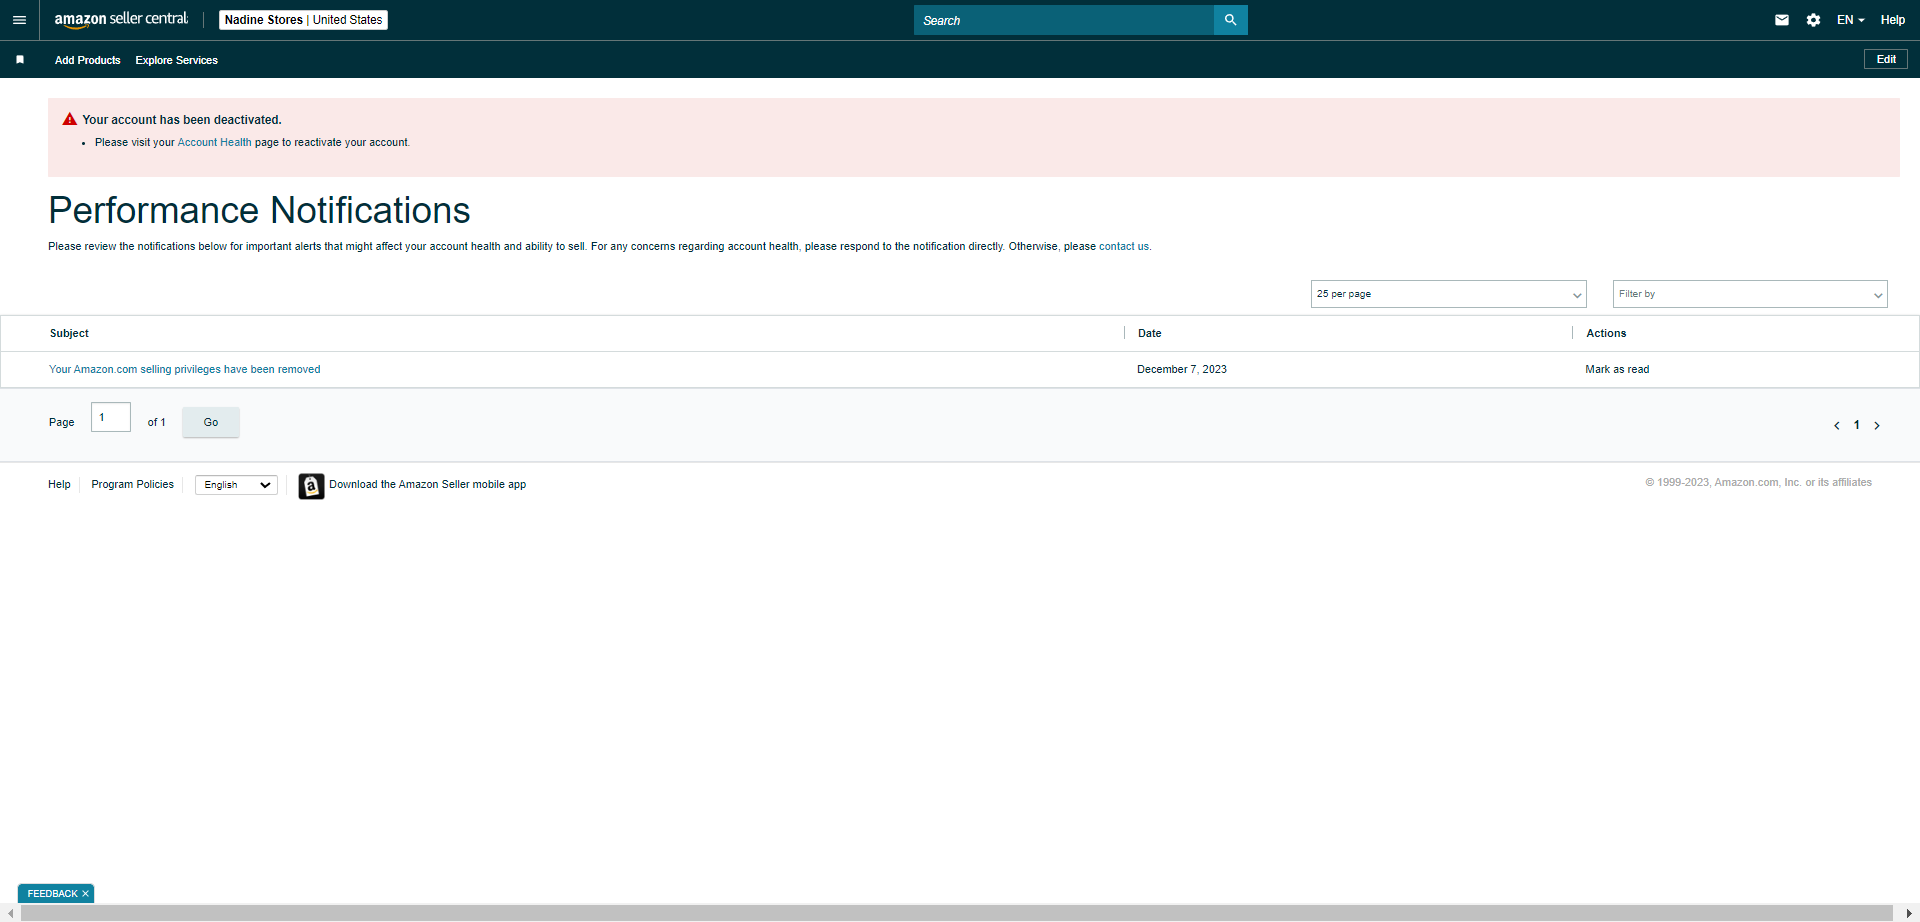1920x922 pixels.
Task: Open the hamburger main menu
Action: point(19,20)
